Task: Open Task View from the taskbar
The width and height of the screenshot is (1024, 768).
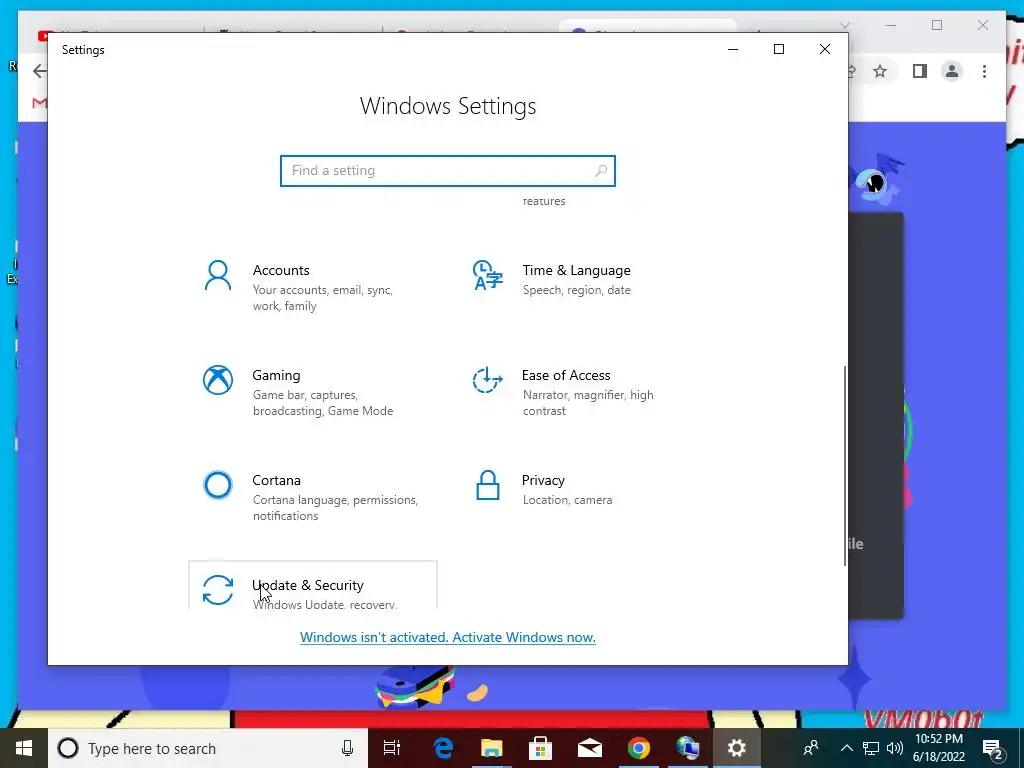Action: pyautogui.click(x=392, y=748)
